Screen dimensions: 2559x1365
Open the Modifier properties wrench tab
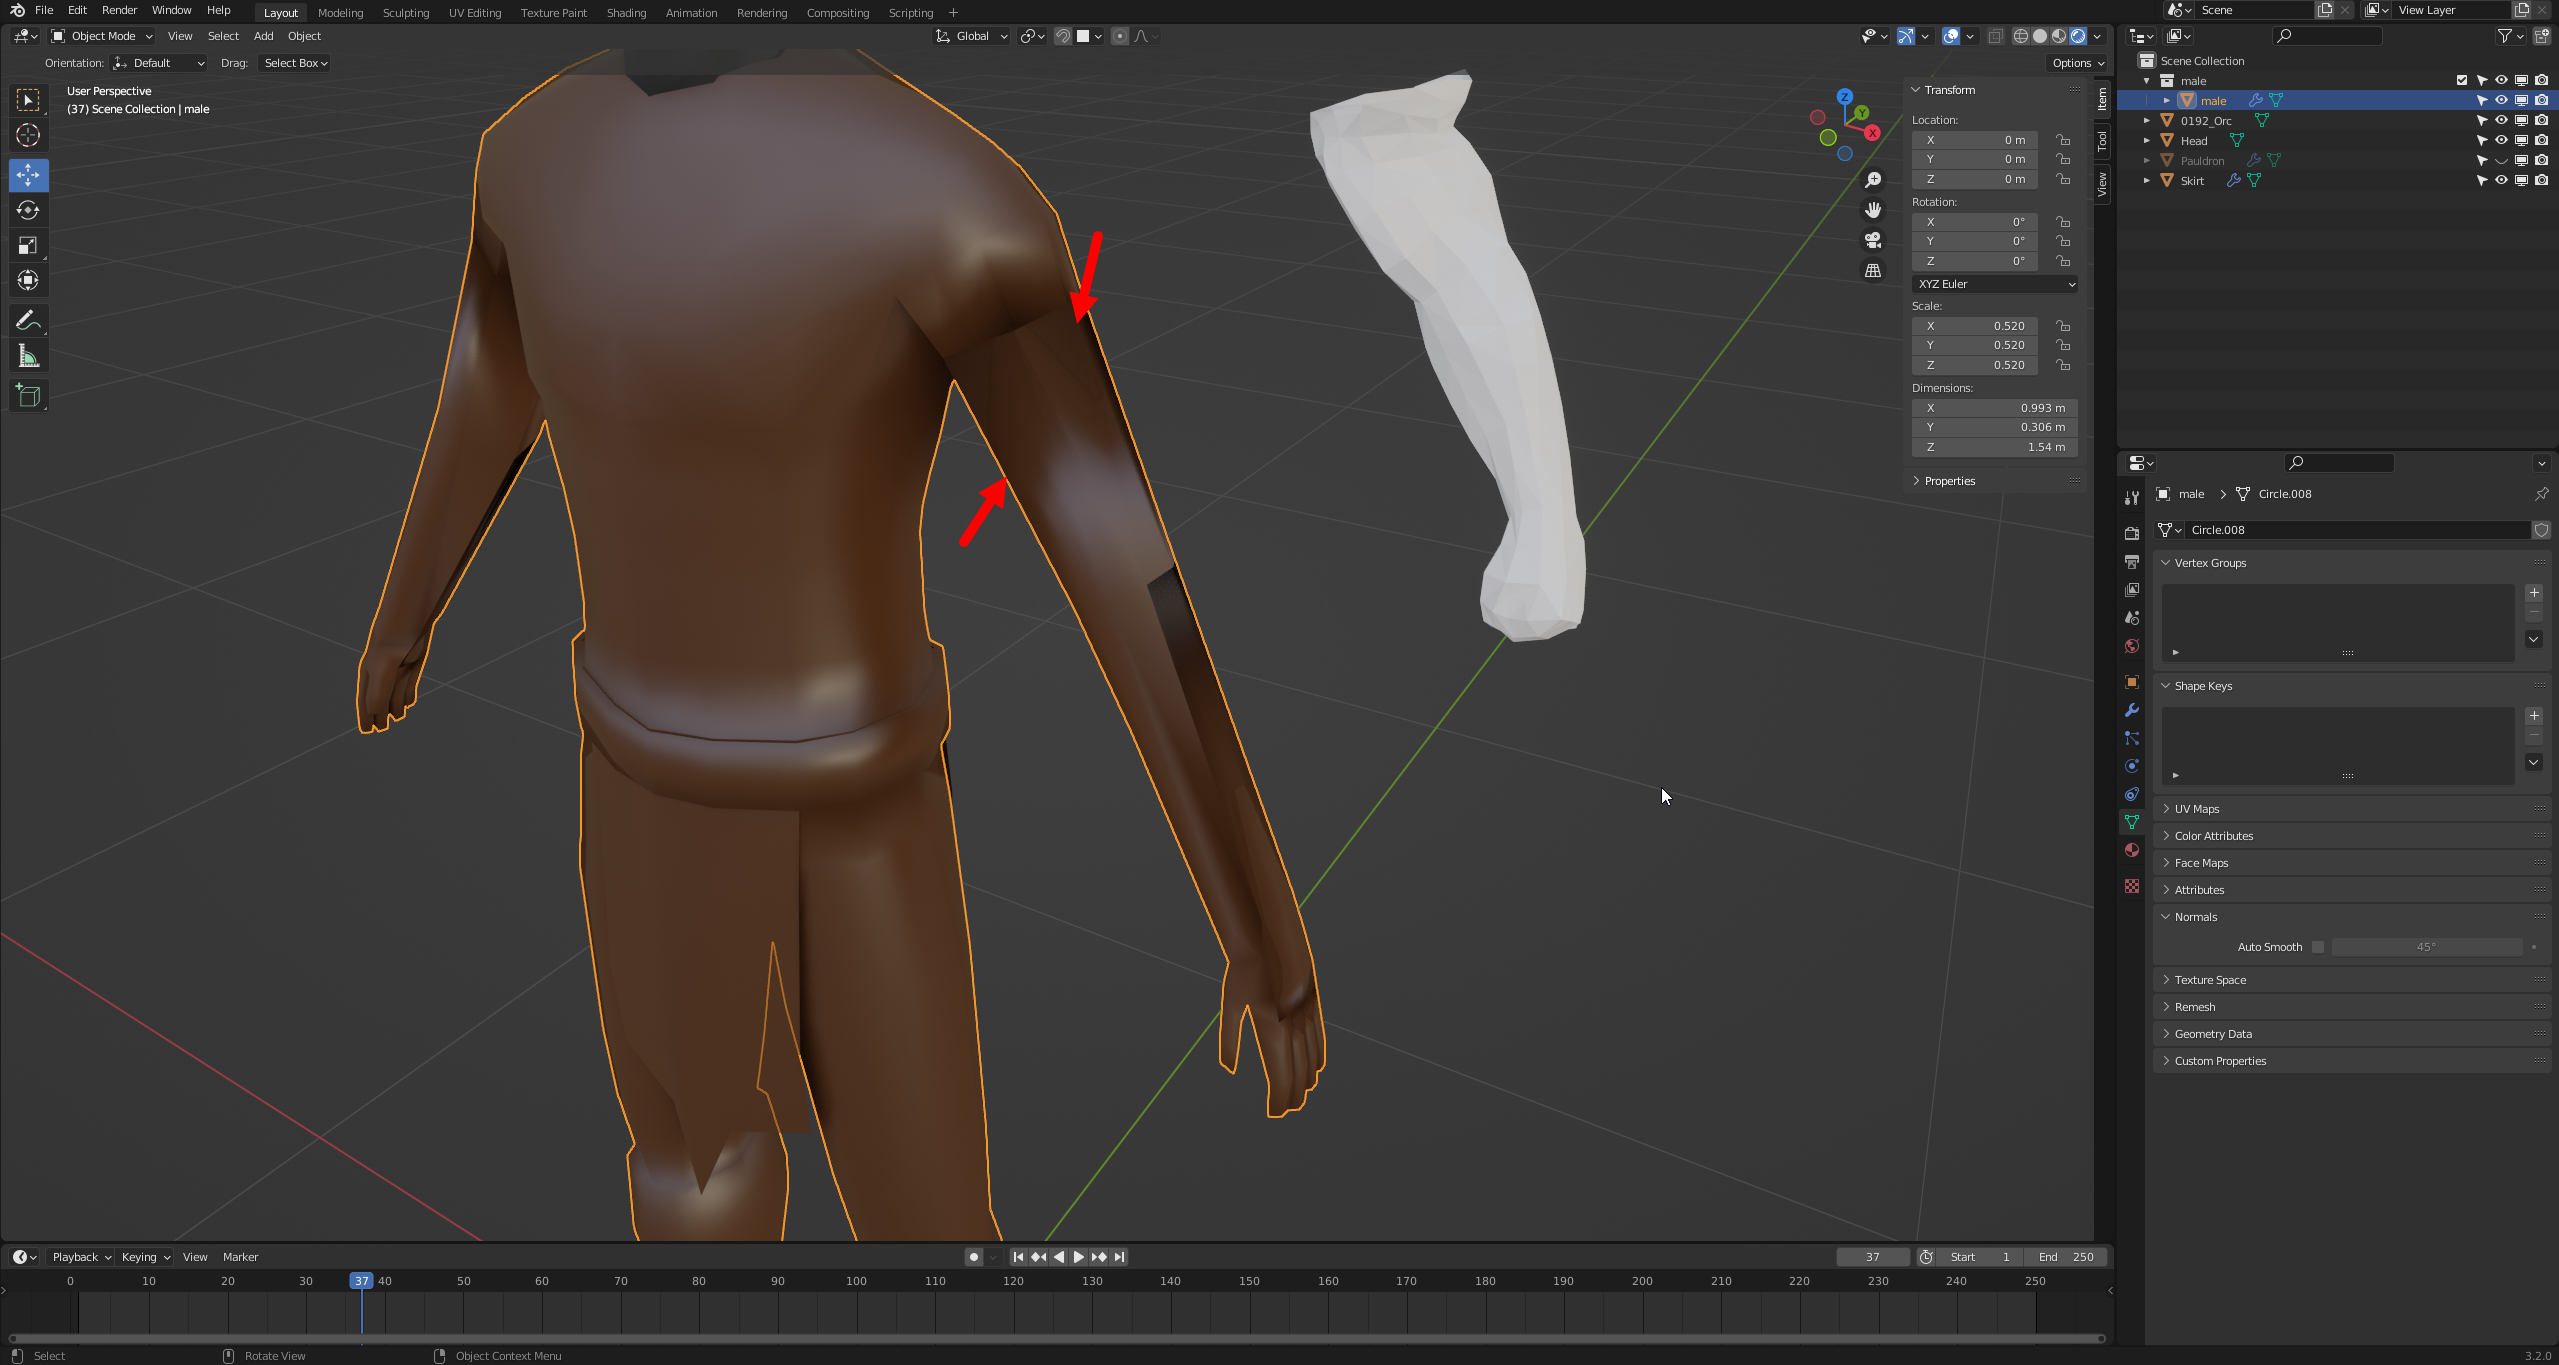(x=2132, y=710)
